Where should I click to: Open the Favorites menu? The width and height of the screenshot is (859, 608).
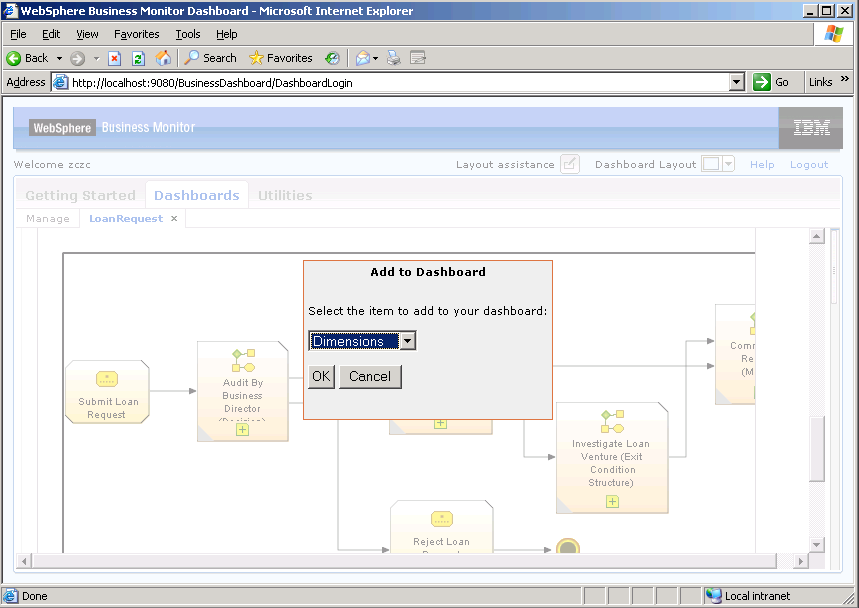[x=136, y=34]
